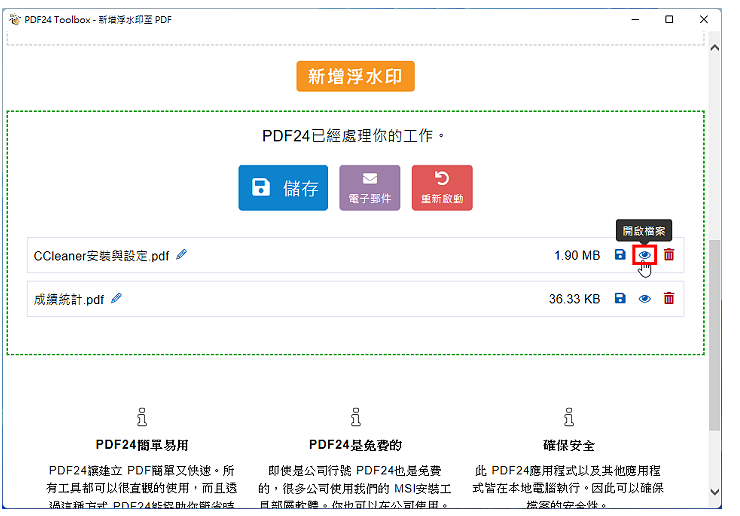The height and width of the screenshot is (516, 740).
Task: Click the 1.90 MB file size
Action: 577,255
